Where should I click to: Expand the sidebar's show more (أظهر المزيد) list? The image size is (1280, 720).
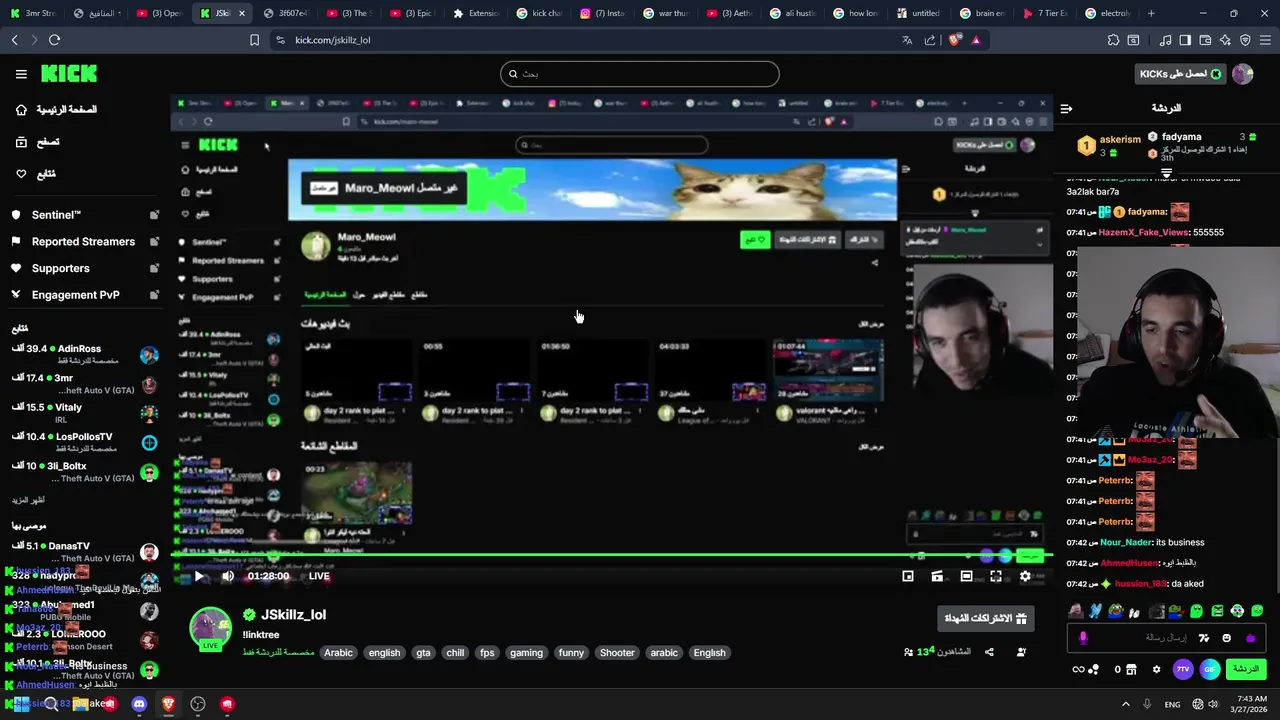(29, 500)
